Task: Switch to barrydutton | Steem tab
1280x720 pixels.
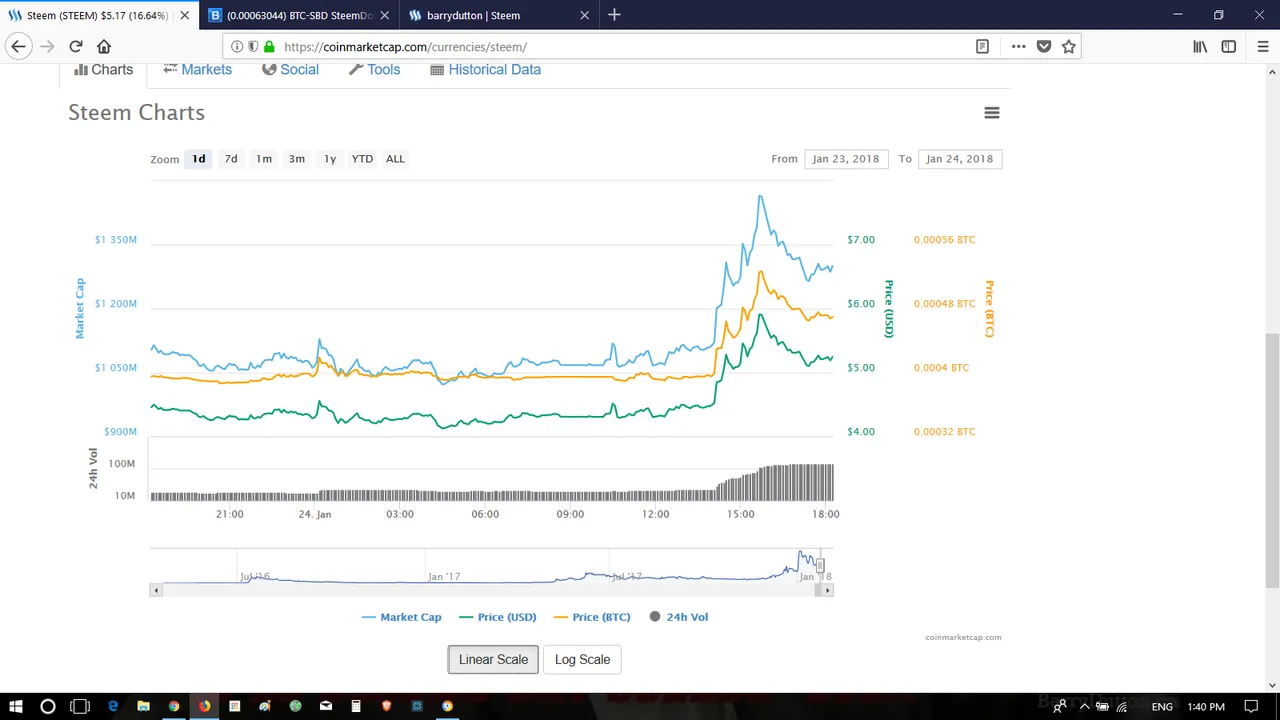Action: pyautogui.click(x=500, y=15)
